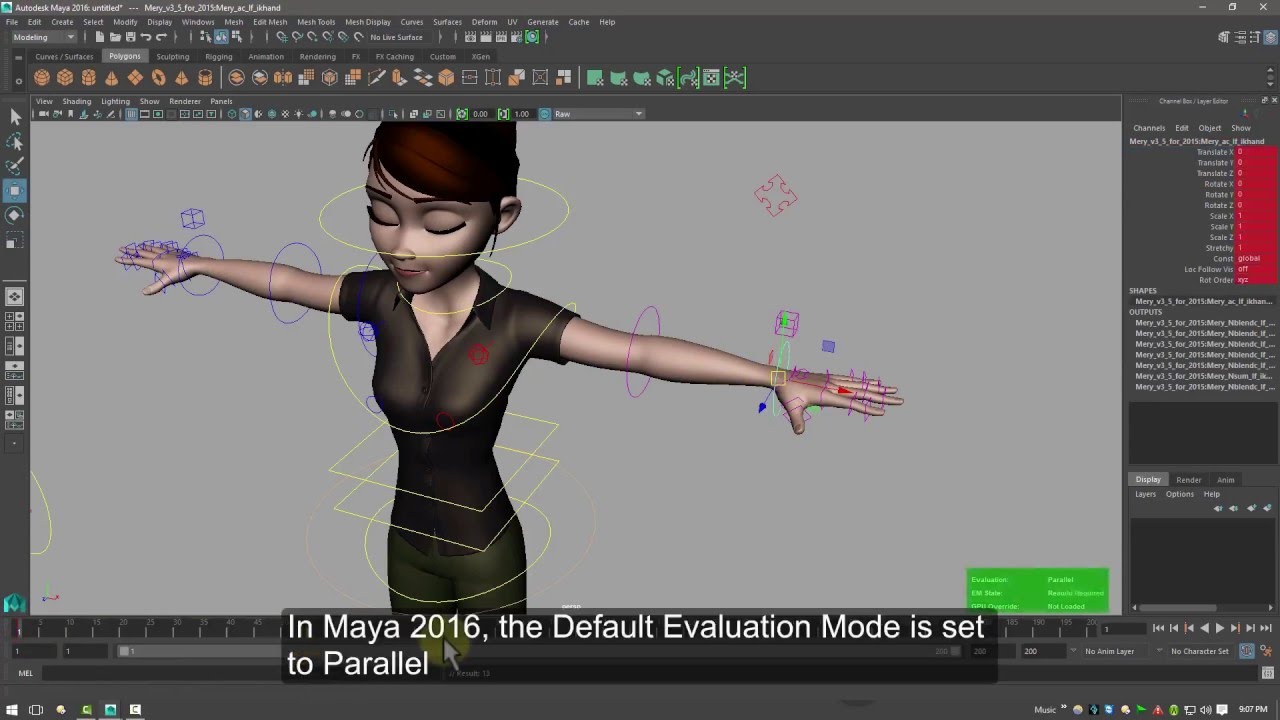
Task: Open the shelf tab selector icon
Action: (20, 57)
